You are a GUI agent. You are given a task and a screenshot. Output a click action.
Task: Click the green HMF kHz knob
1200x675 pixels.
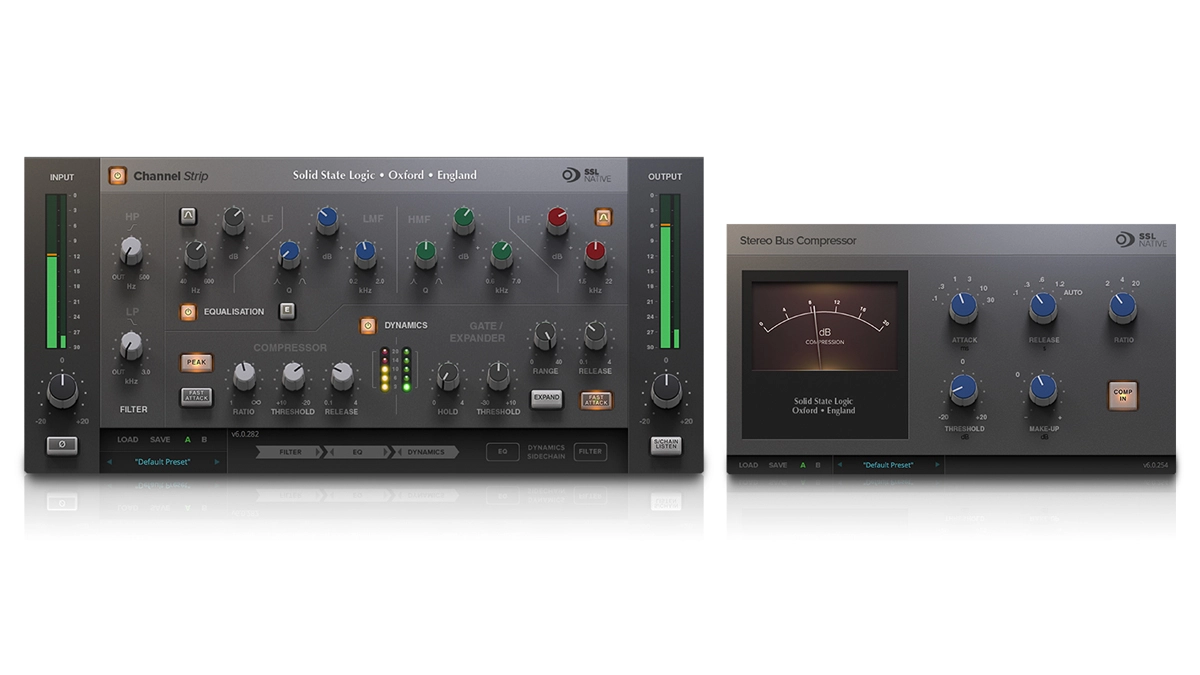(501, 254)
